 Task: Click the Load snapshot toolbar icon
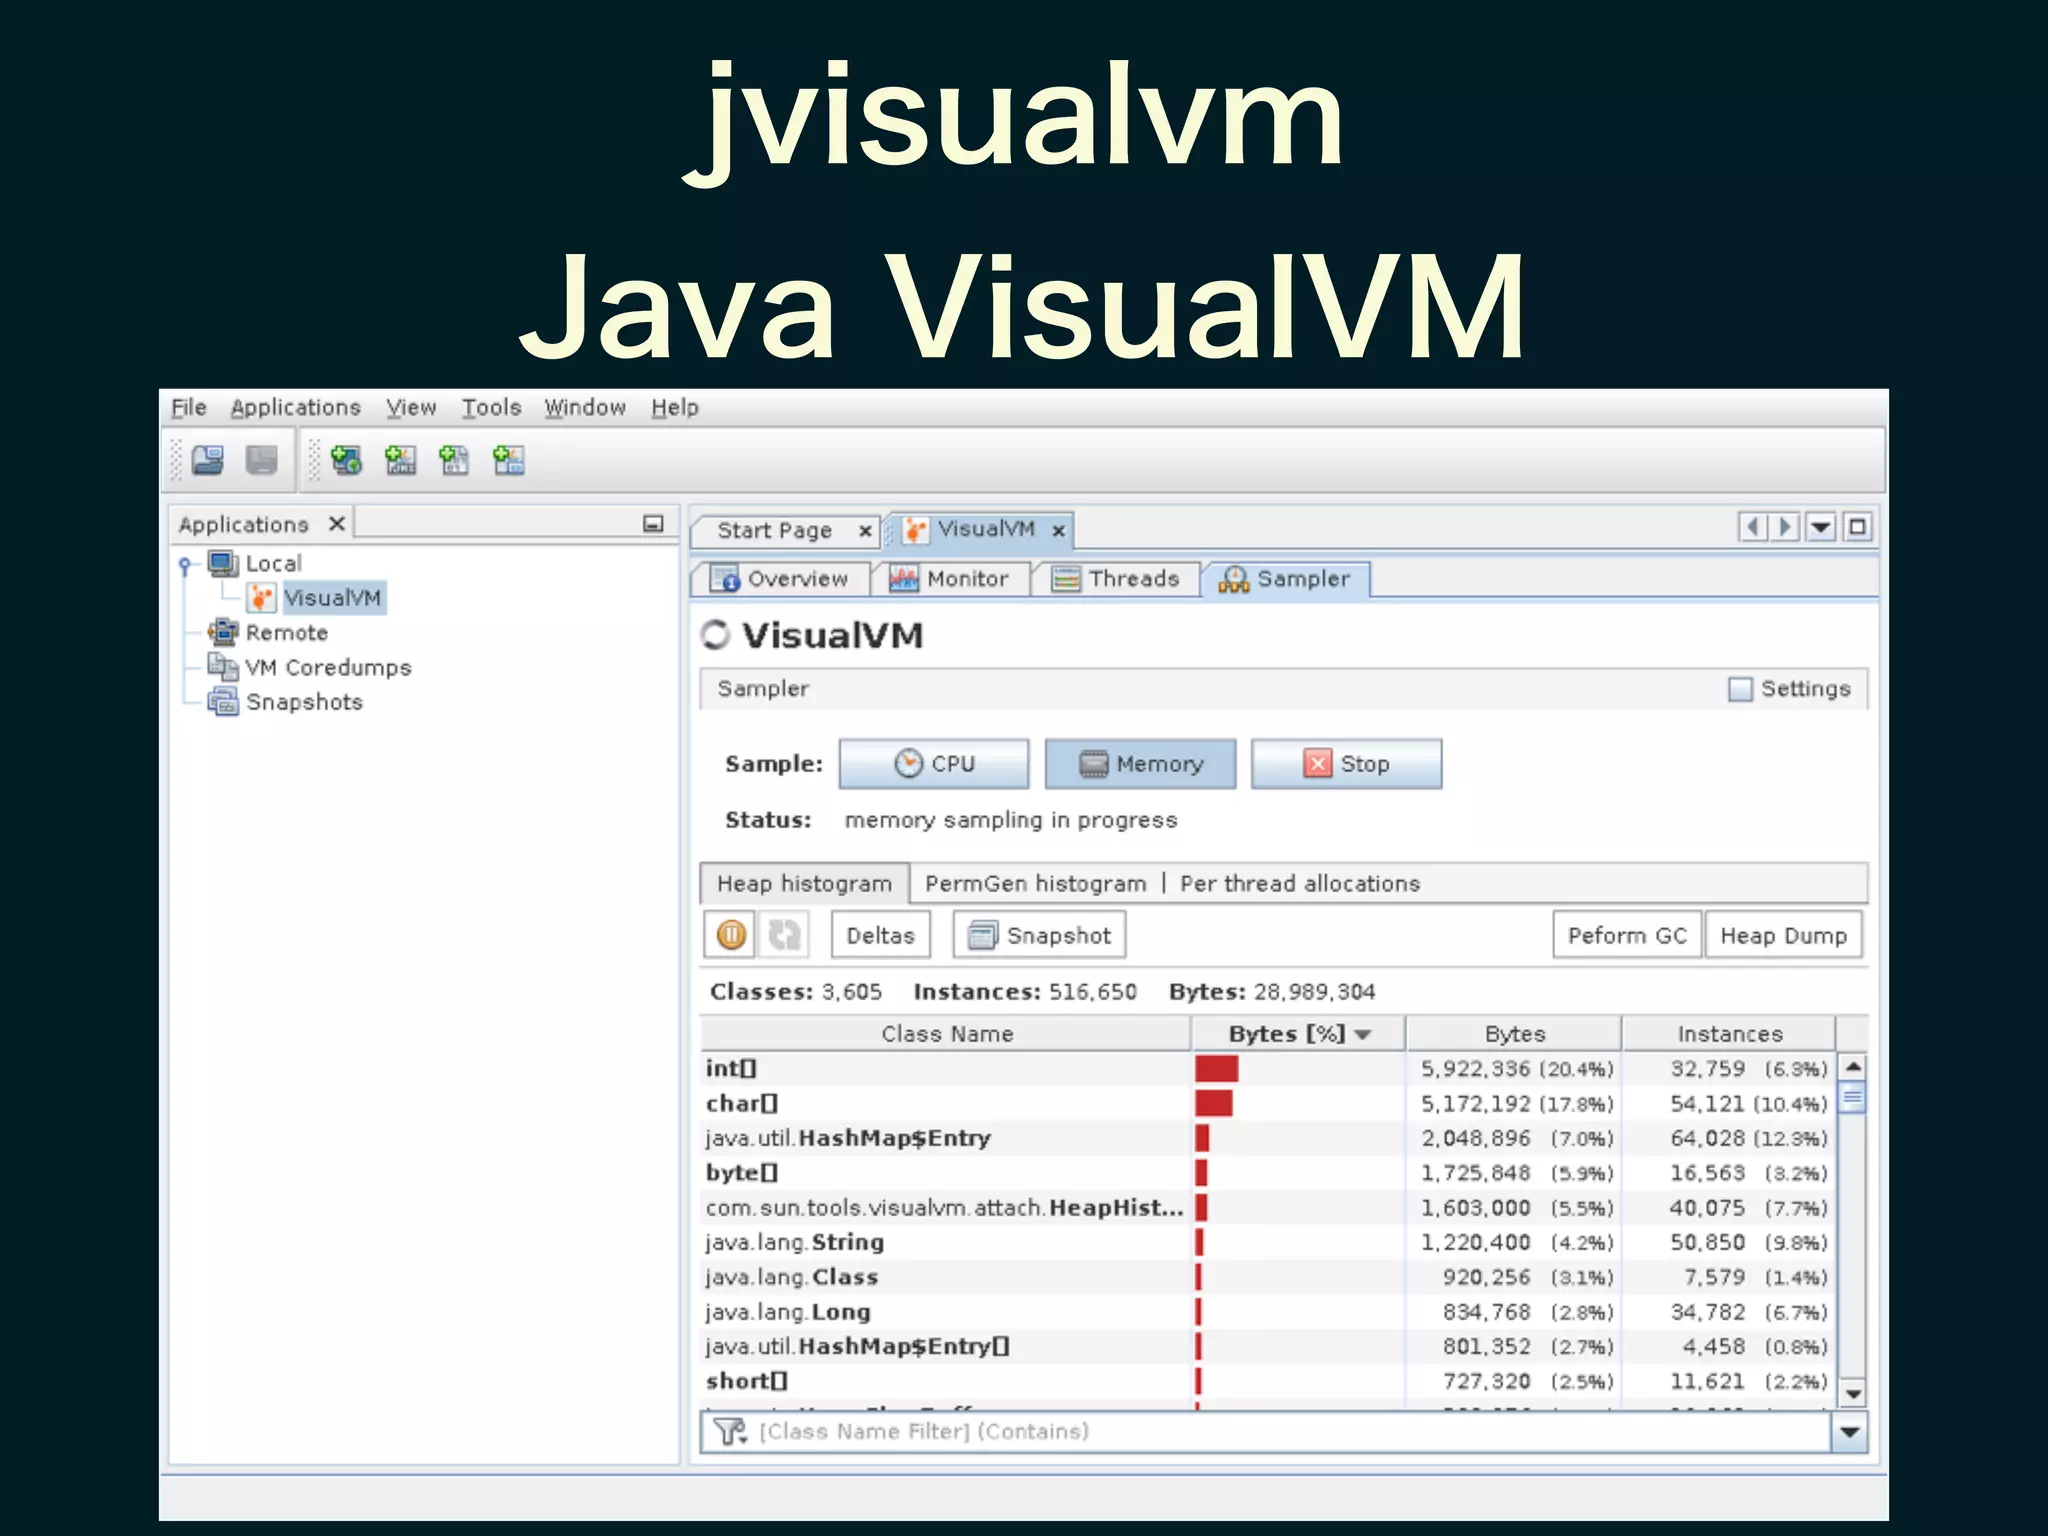[207, 460]
